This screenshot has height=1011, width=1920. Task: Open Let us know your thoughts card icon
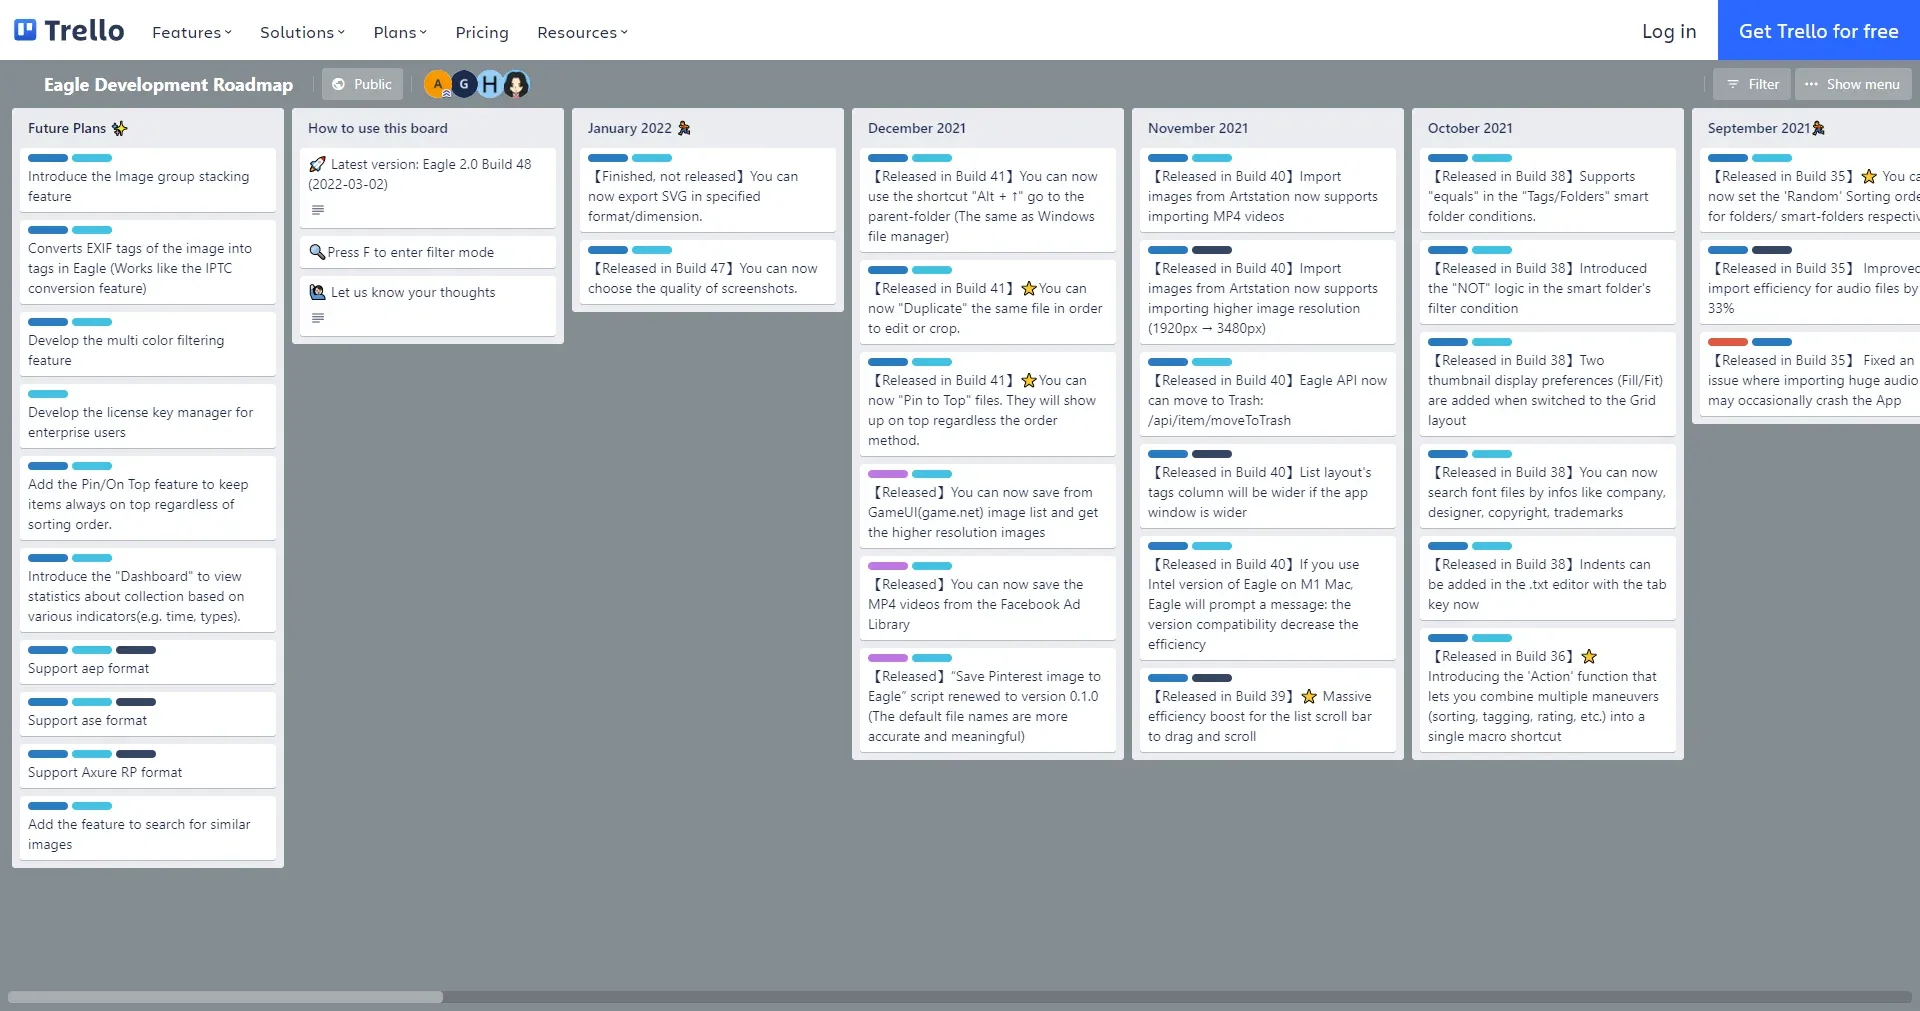(318, 292)
